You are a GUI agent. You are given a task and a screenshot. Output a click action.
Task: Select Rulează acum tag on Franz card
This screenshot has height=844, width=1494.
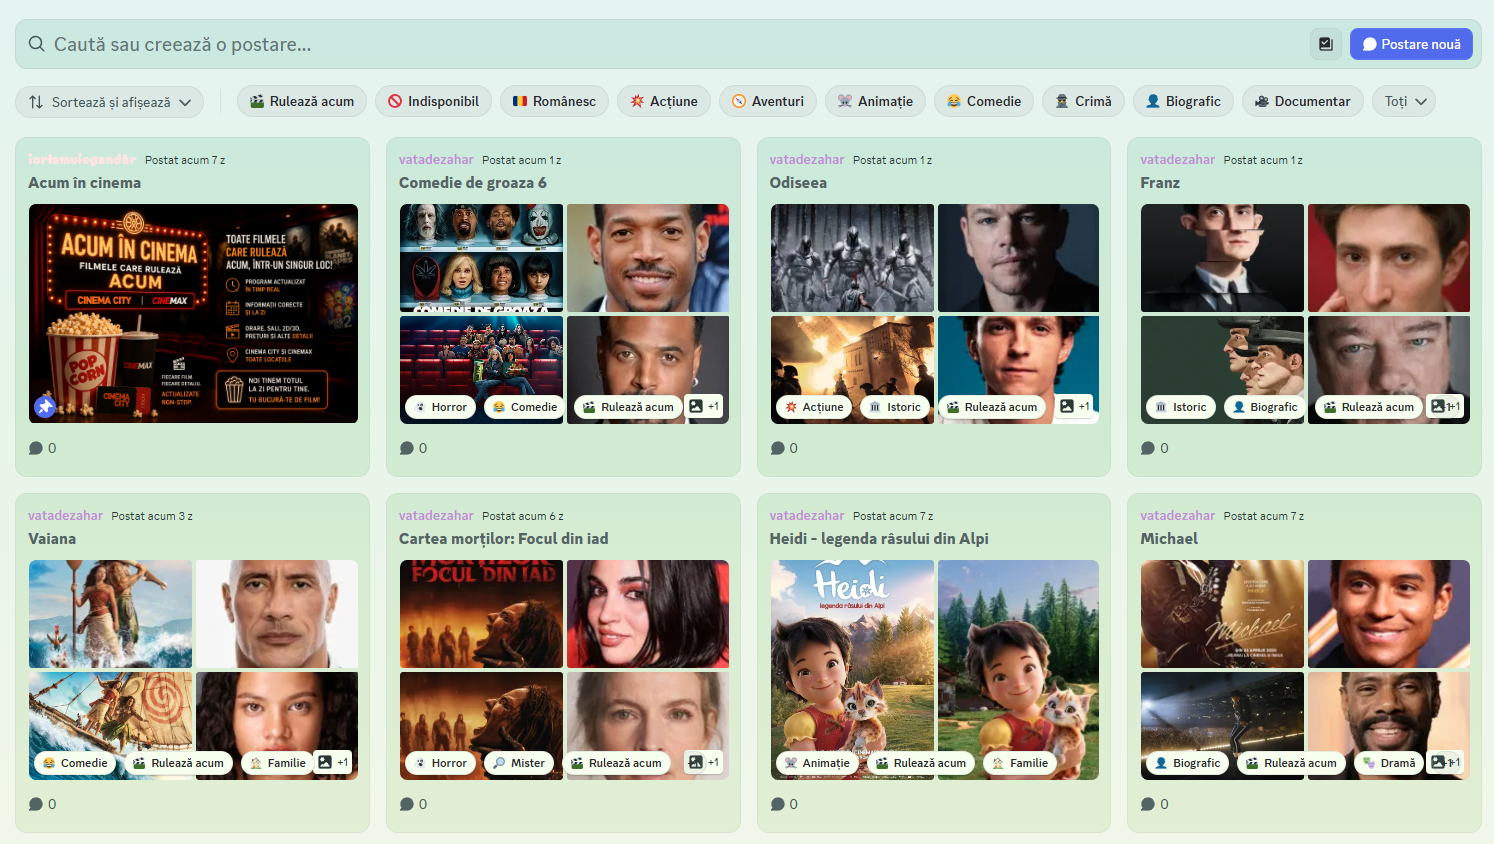coord(1369,407)
